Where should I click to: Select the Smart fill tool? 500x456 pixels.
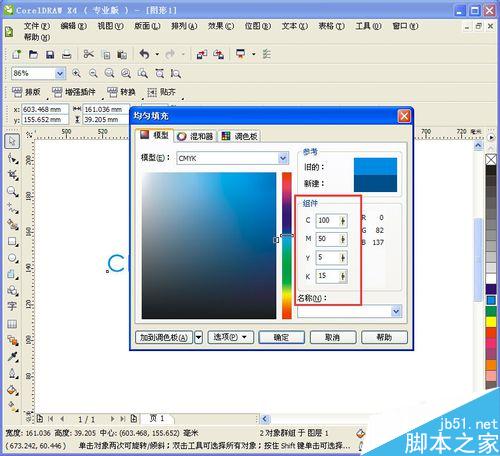point(13,224)
